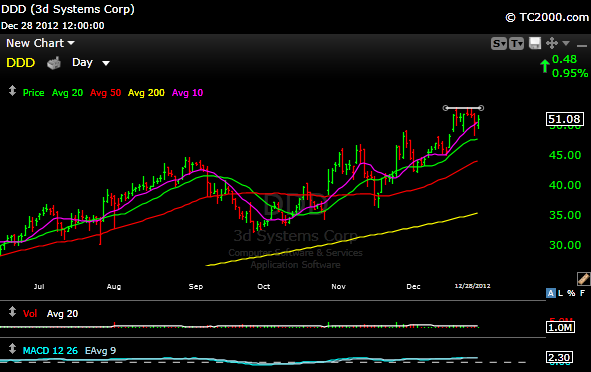Open the ruler drawing tools icon
The image size is (591, 372).
(583, 279)
